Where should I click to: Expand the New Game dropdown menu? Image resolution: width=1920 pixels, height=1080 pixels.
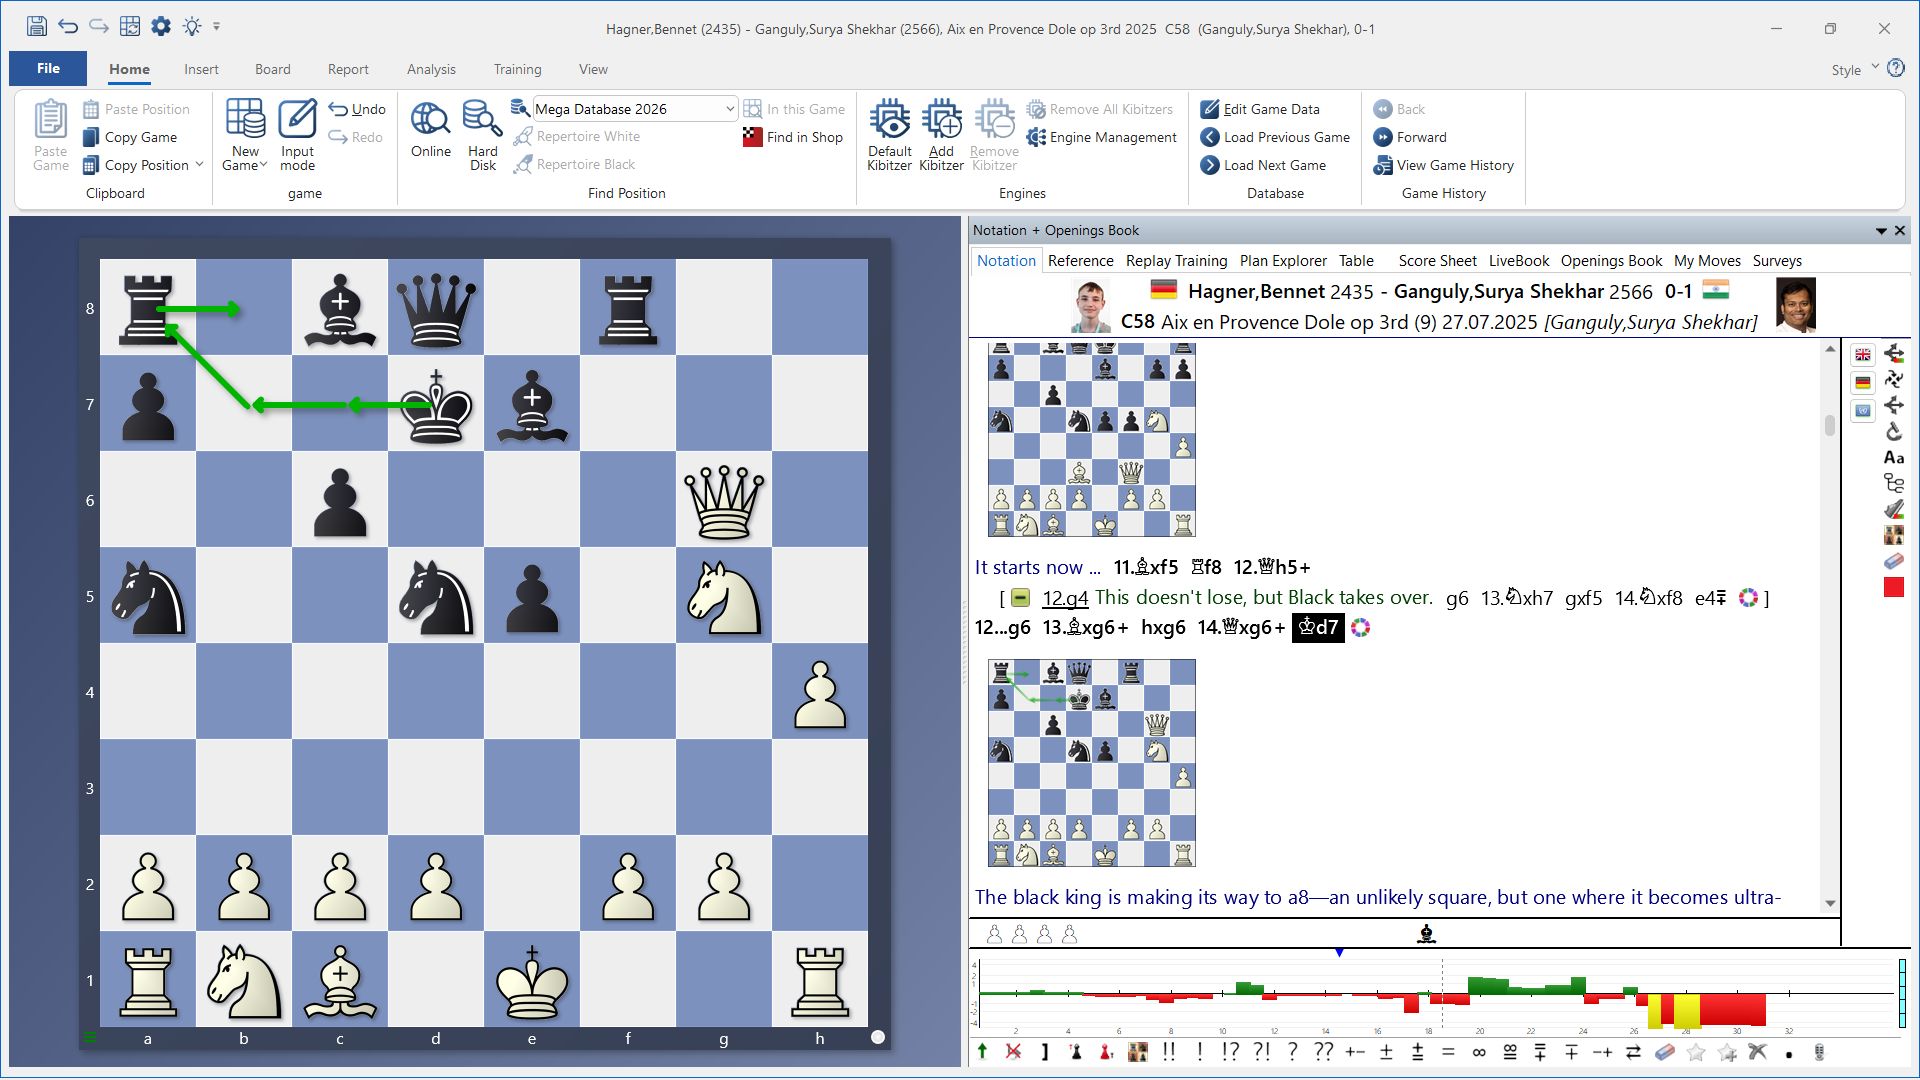coord(263,166)
